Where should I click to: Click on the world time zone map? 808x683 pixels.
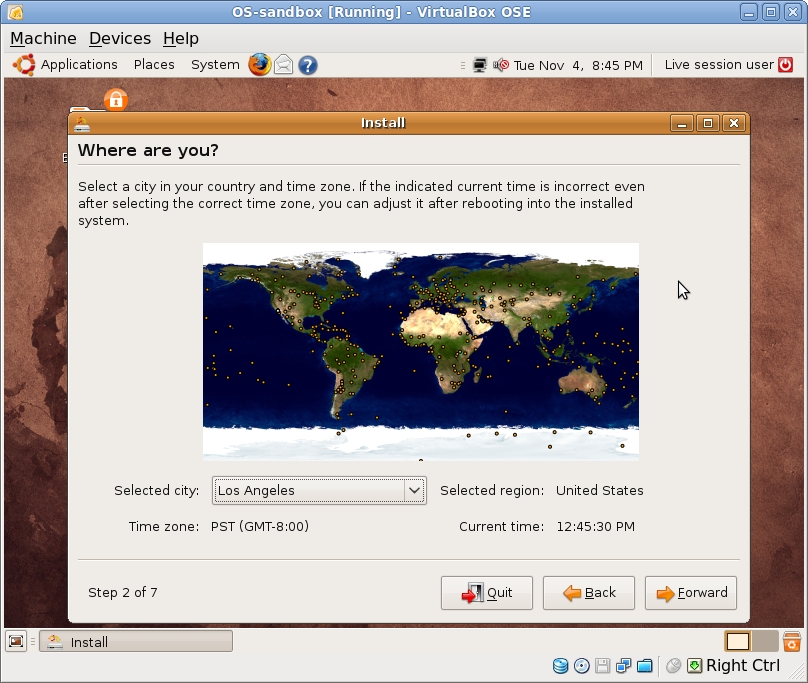click(420, 352)
